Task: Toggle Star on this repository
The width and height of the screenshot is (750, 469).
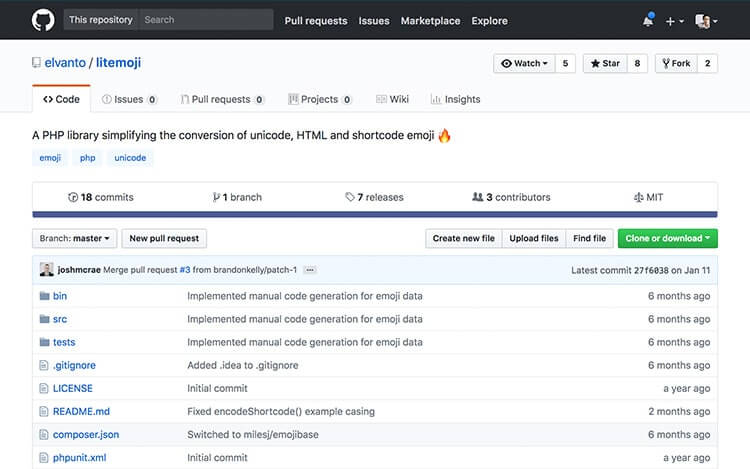Action: (606, 63)
